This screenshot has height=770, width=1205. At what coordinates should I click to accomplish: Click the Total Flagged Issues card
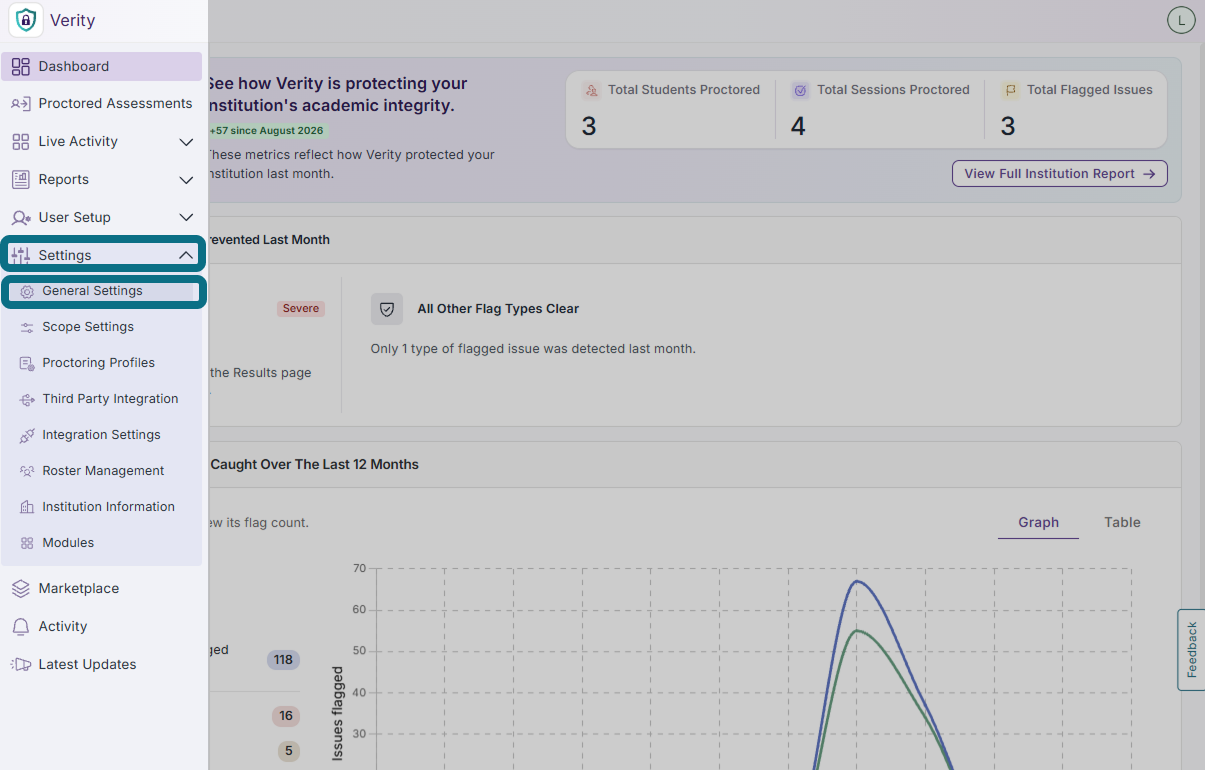pyautogui.click(x=1078, y=110)
